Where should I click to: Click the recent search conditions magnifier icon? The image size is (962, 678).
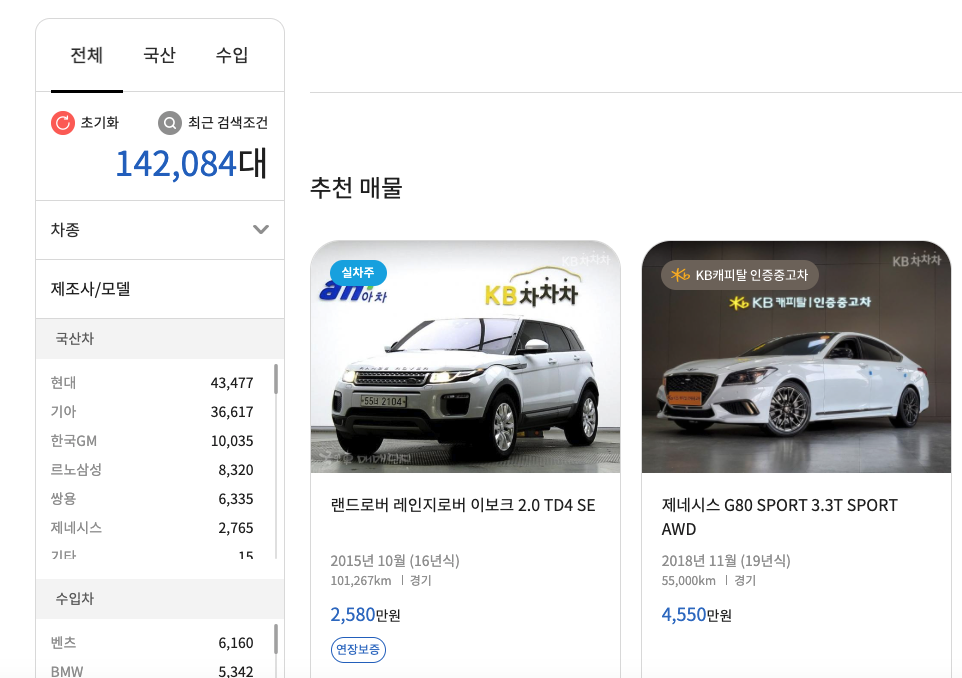[170, 123]
